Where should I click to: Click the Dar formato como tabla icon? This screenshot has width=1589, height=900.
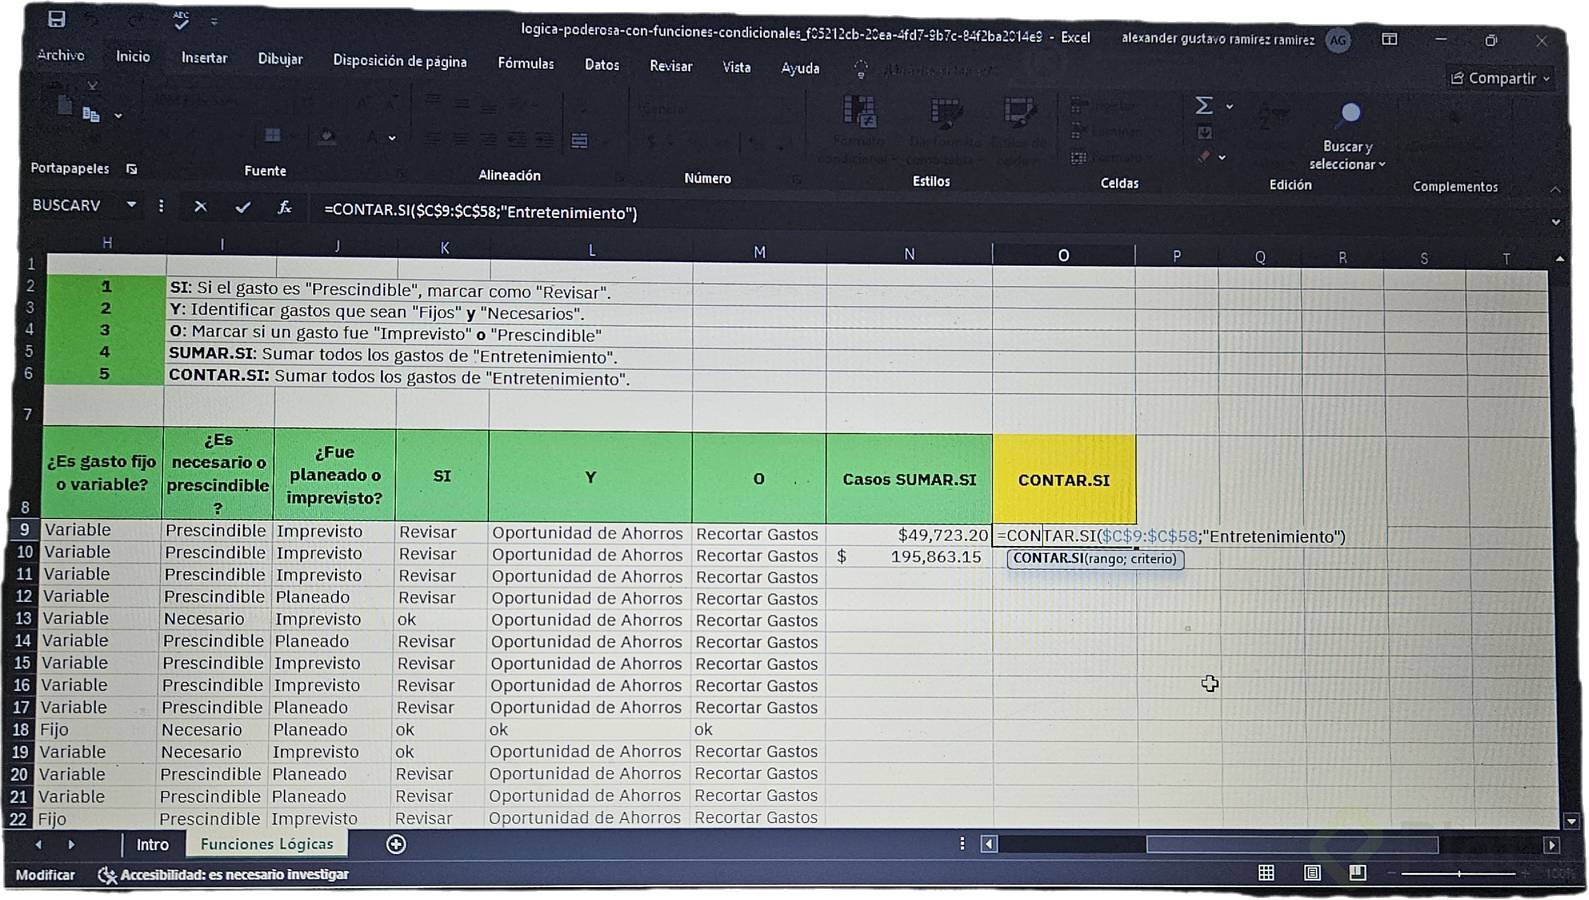click(x=945, y=114)
